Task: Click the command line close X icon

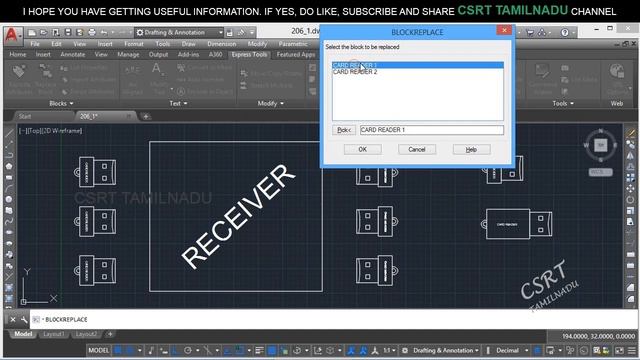Action: (13, 320)
